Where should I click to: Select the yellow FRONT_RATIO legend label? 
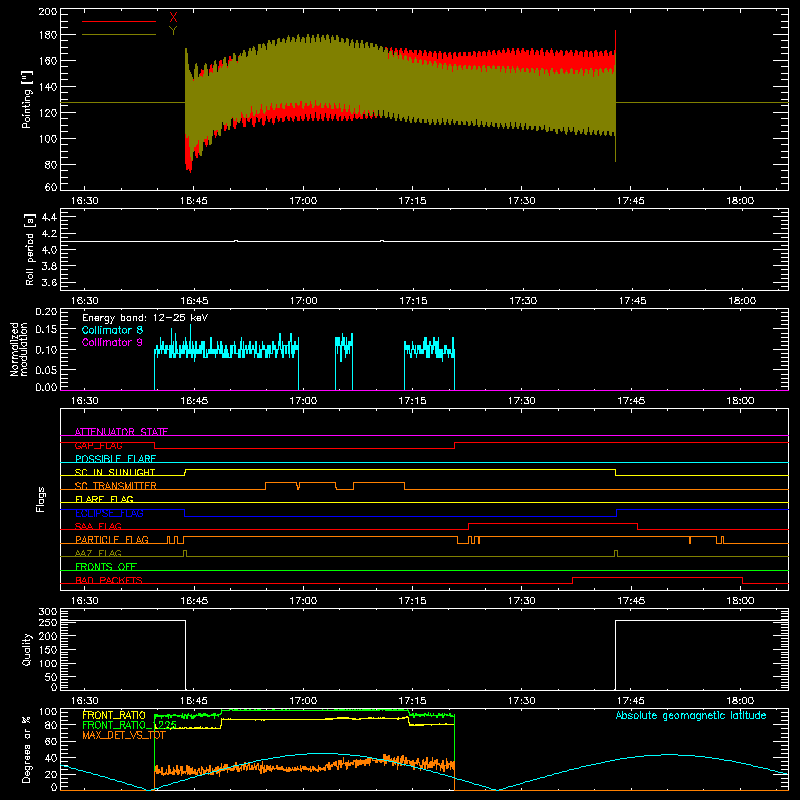pyautogui.click(x=114, y=715)
